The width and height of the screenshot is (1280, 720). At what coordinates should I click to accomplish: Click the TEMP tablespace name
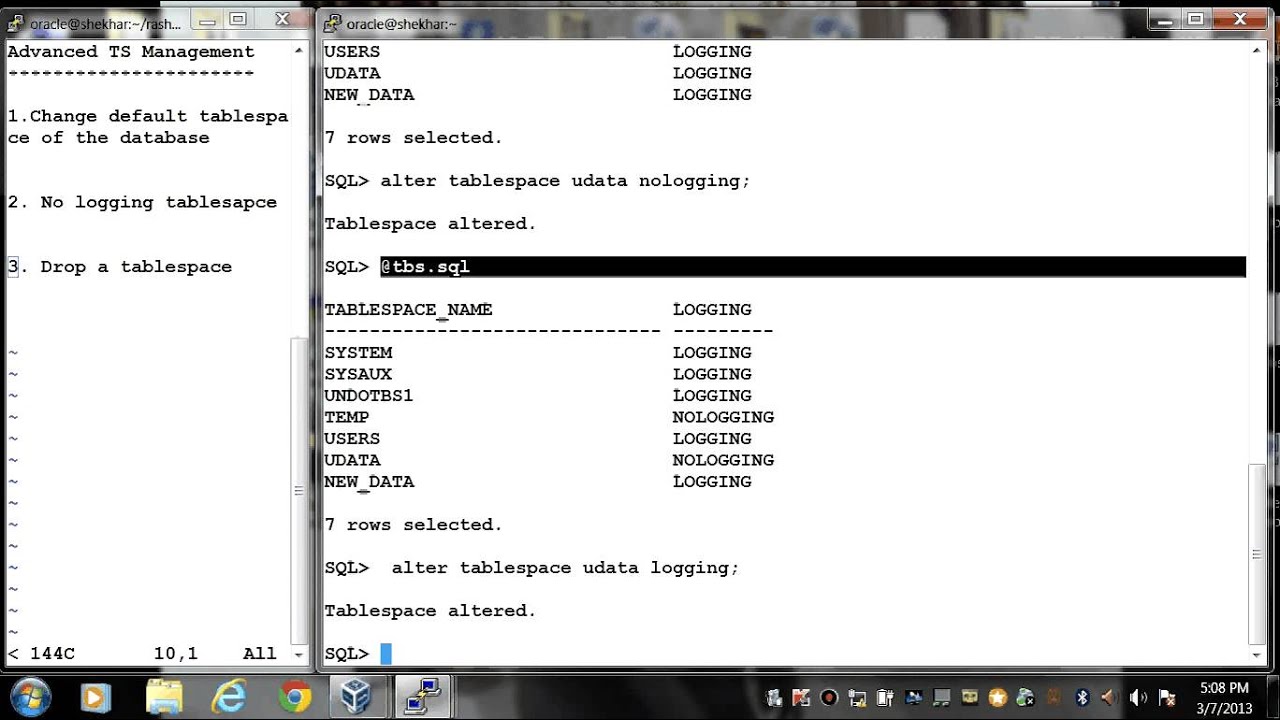click(347, 417)
